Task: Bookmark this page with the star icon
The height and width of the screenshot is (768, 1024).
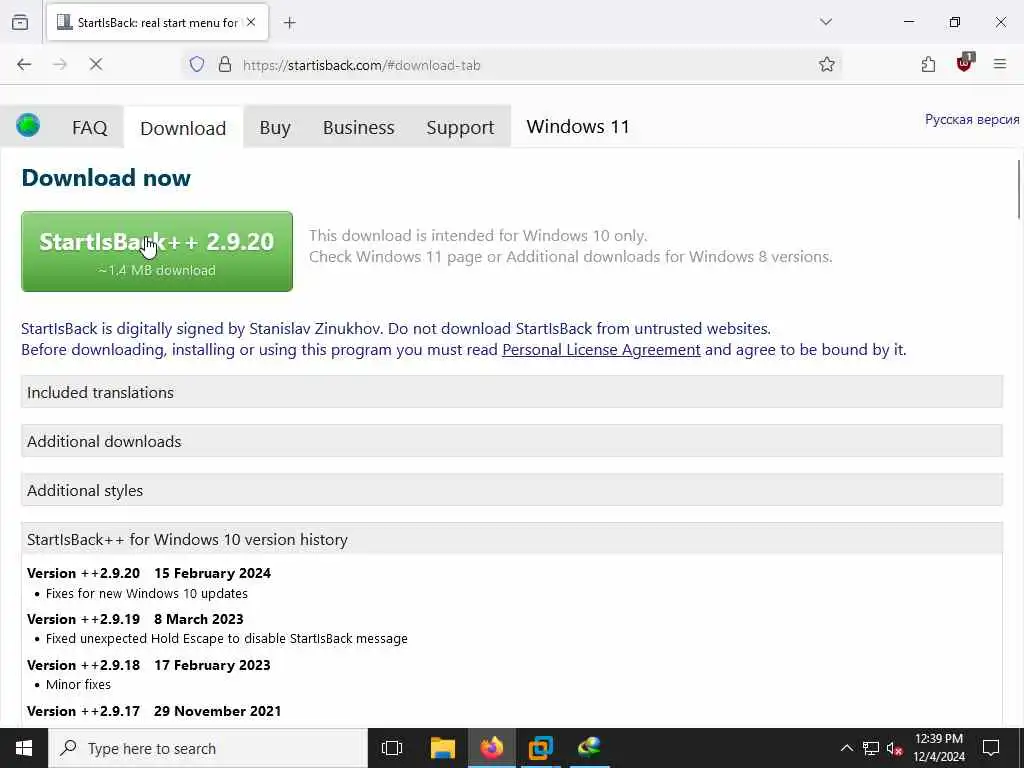Action: 827,64
